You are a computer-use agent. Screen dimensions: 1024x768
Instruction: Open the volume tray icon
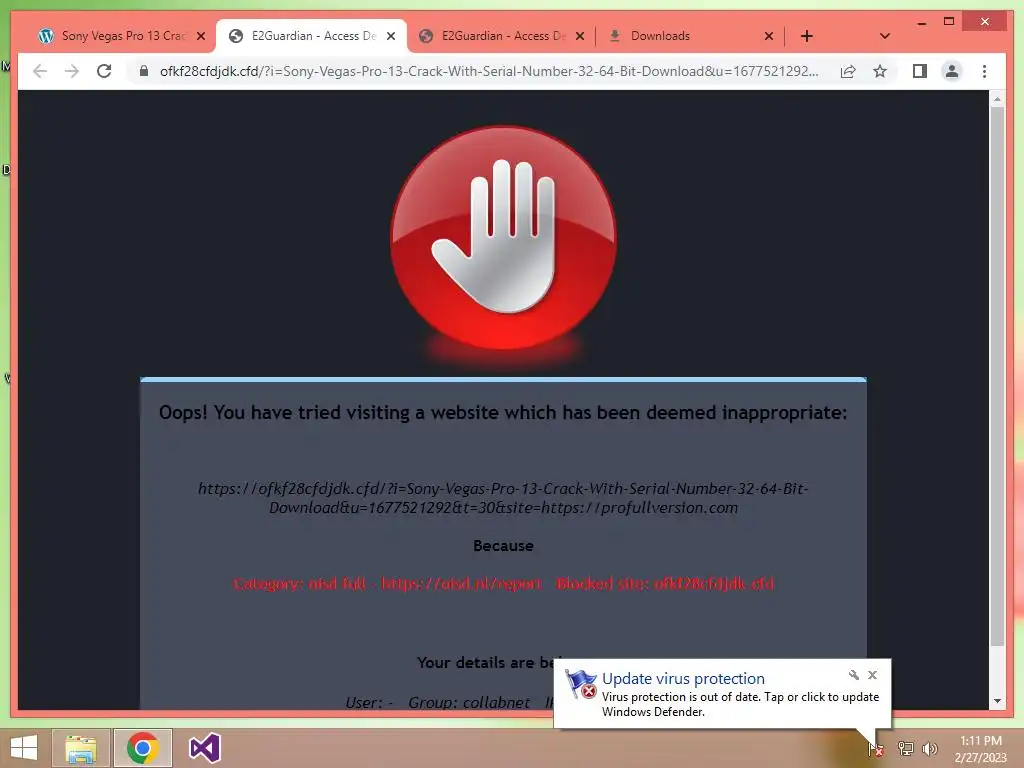[x=930, y=748]
